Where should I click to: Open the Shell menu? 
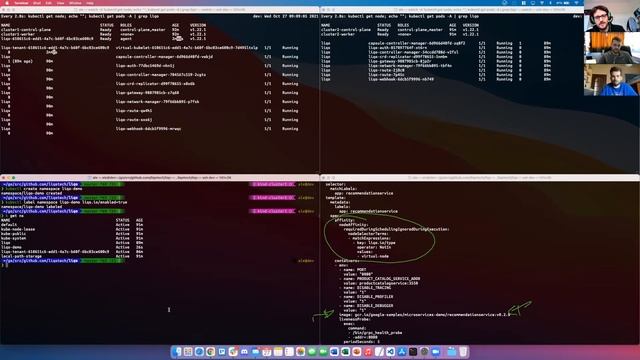pyautogui.click(x=37, y=3)
